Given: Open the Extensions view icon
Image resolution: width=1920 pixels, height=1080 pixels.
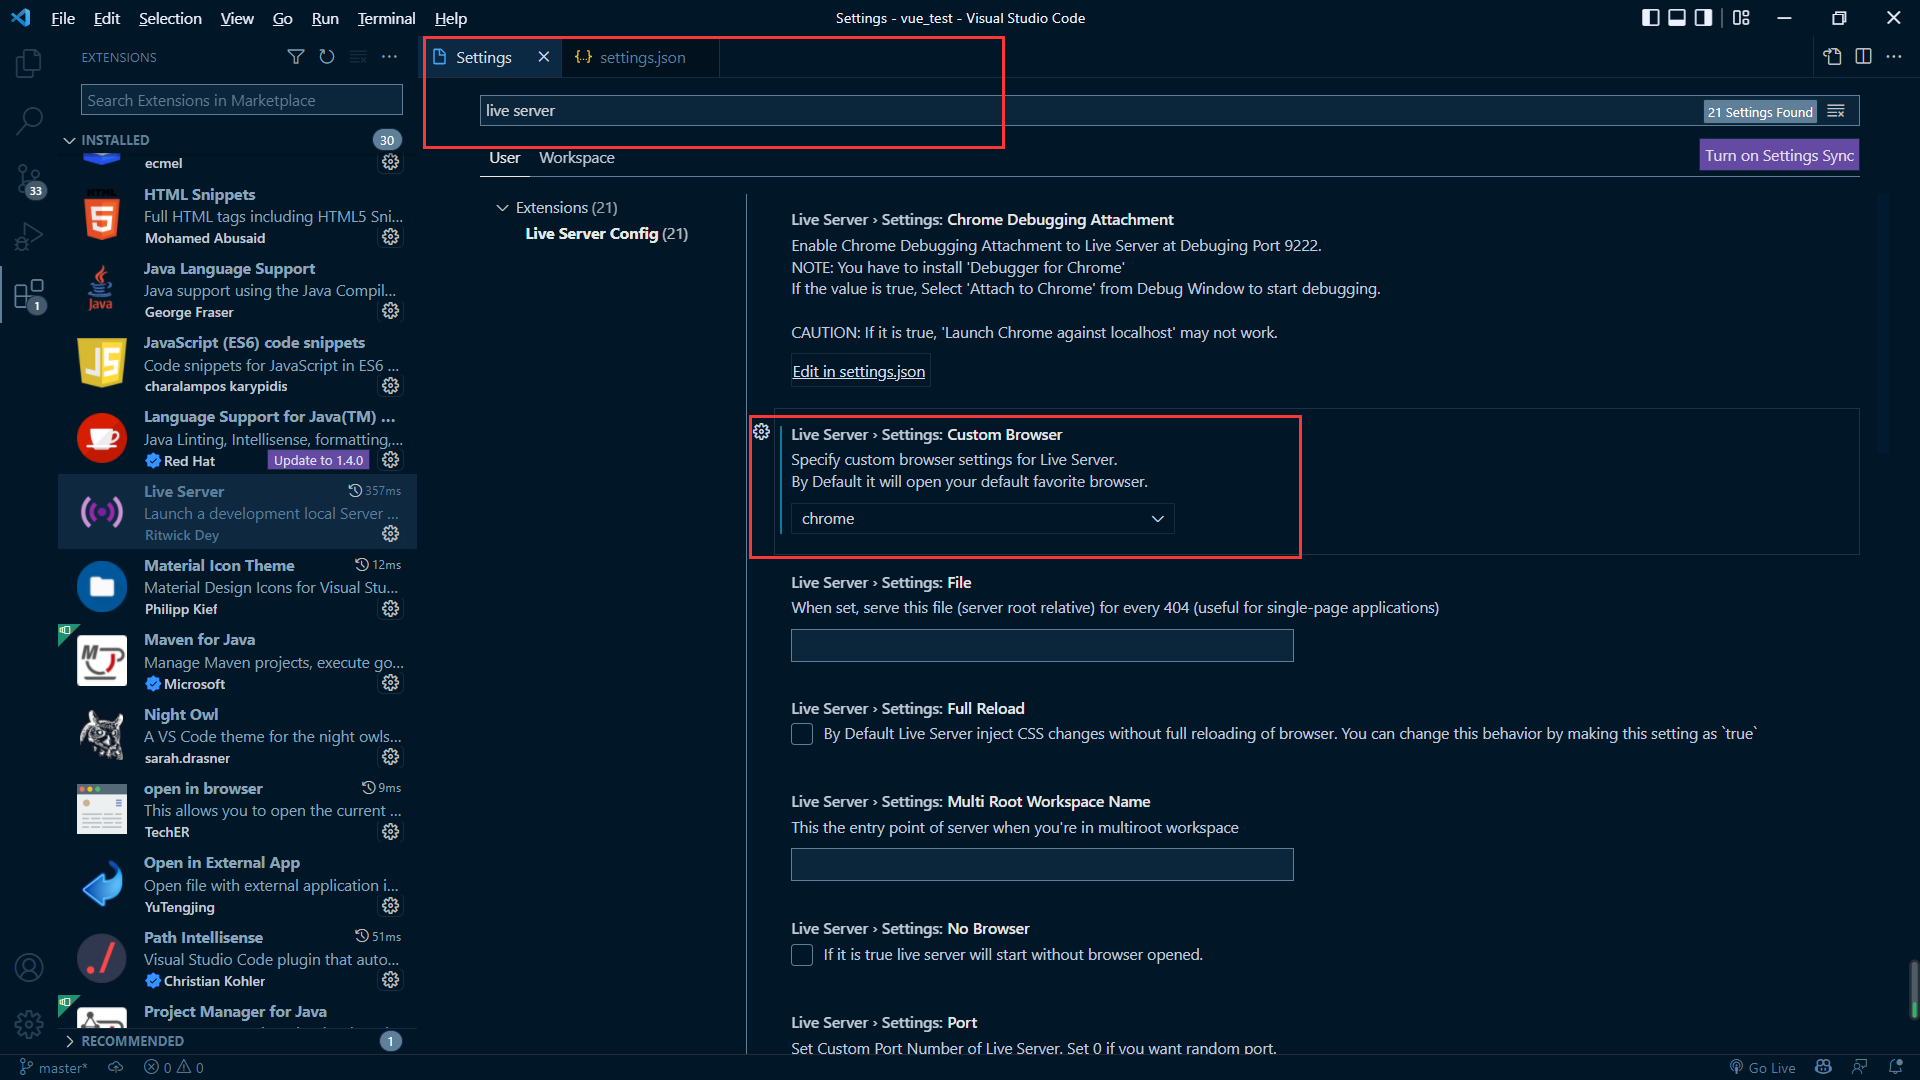Looking at the screenshot, I should pos(29,296).
